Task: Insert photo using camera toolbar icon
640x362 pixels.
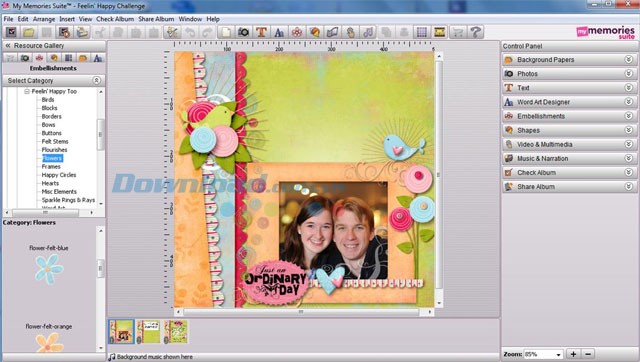Action: tap(243, 32)
